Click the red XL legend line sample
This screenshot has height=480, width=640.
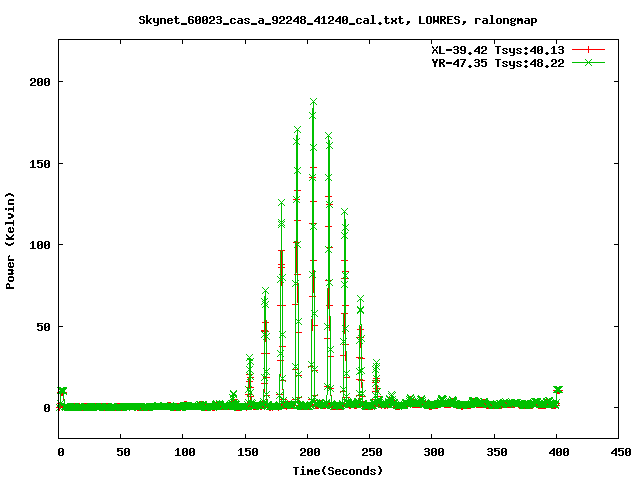[588, 50]
